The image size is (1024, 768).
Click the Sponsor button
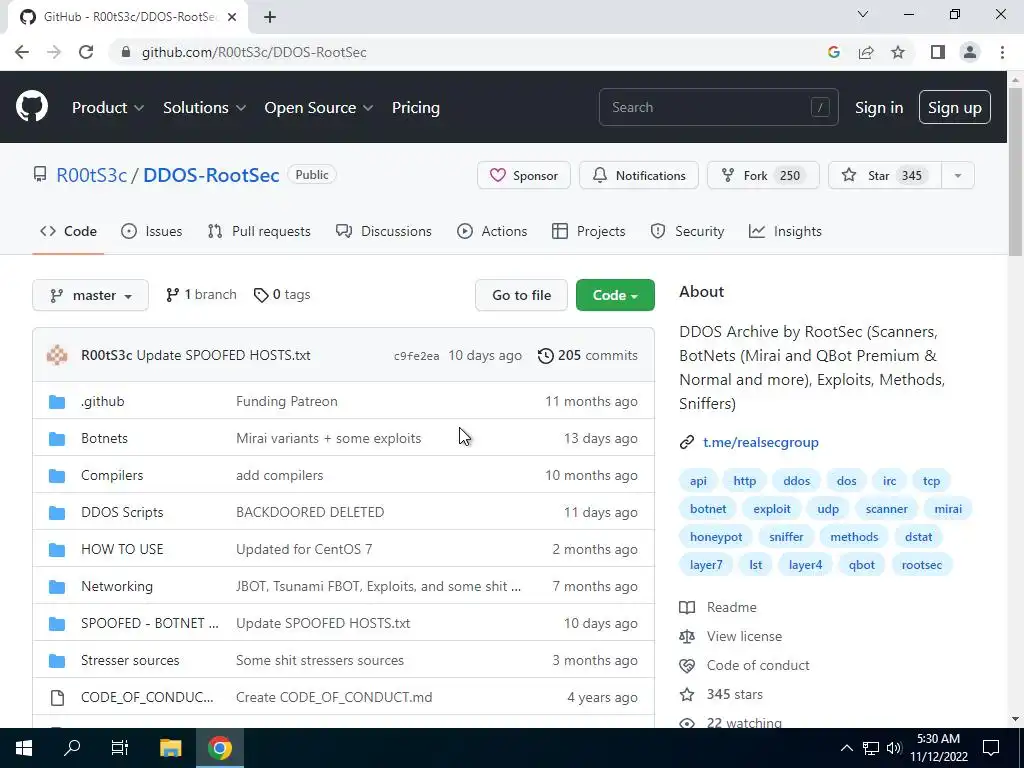(524, 176)
